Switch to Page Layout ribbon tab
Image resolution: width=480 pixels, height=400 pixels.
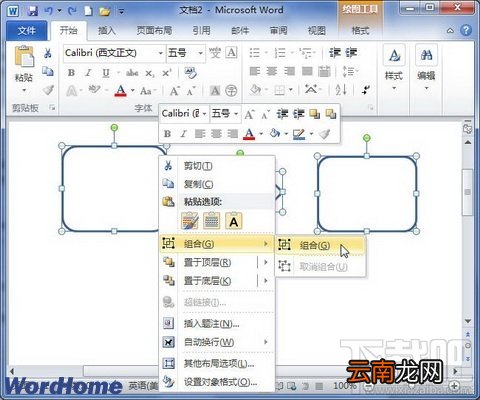click(x=154, y=31)
